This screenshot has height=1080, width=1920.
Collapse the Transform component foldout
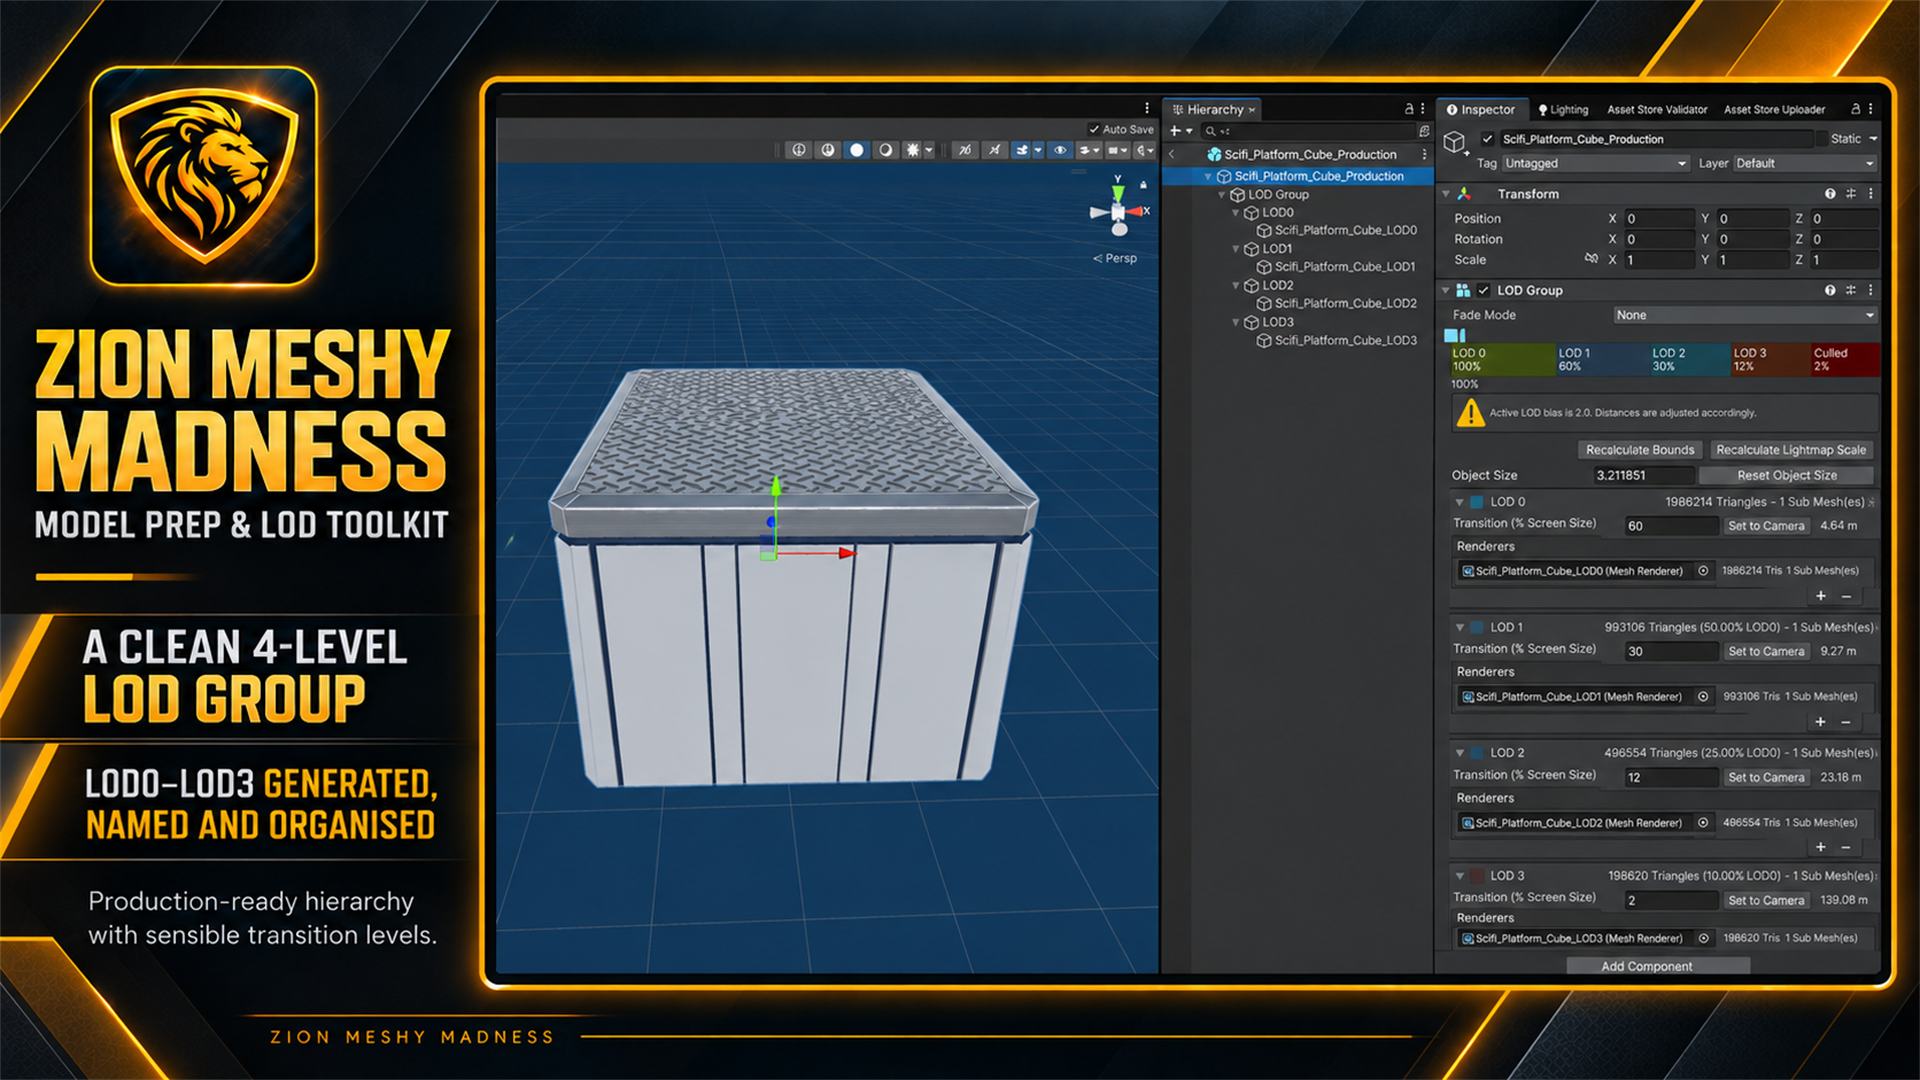point(1445,194)
